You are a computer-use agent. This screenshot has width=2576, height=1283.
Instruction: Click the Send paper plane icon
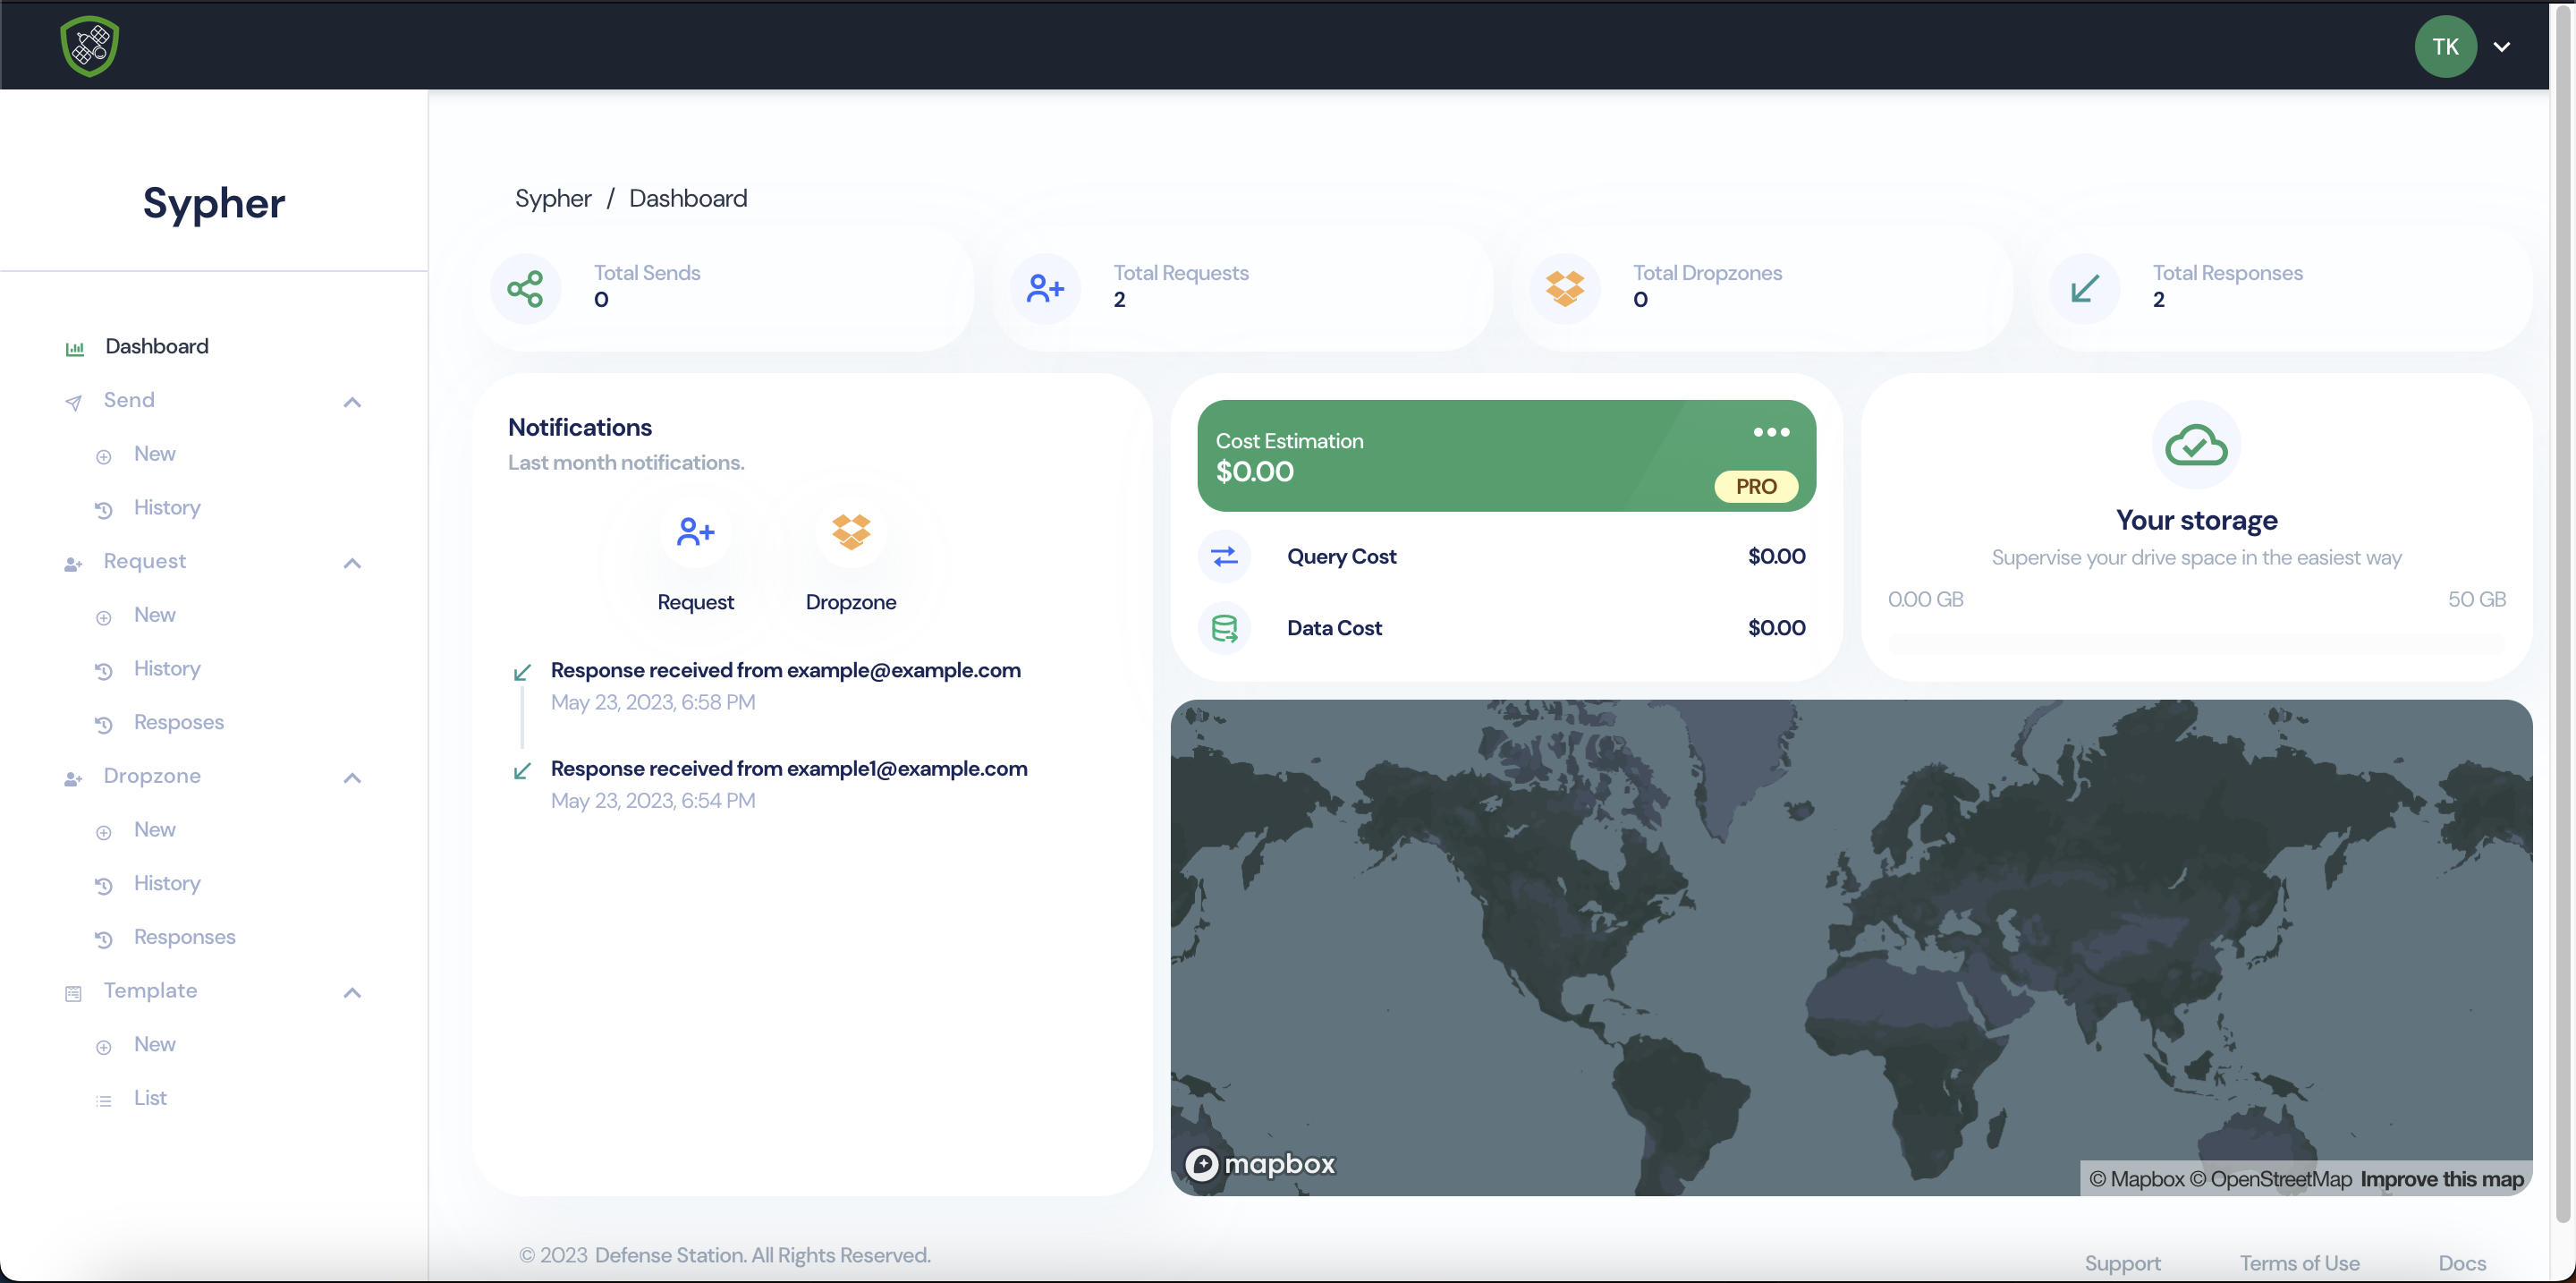(73, 403)
